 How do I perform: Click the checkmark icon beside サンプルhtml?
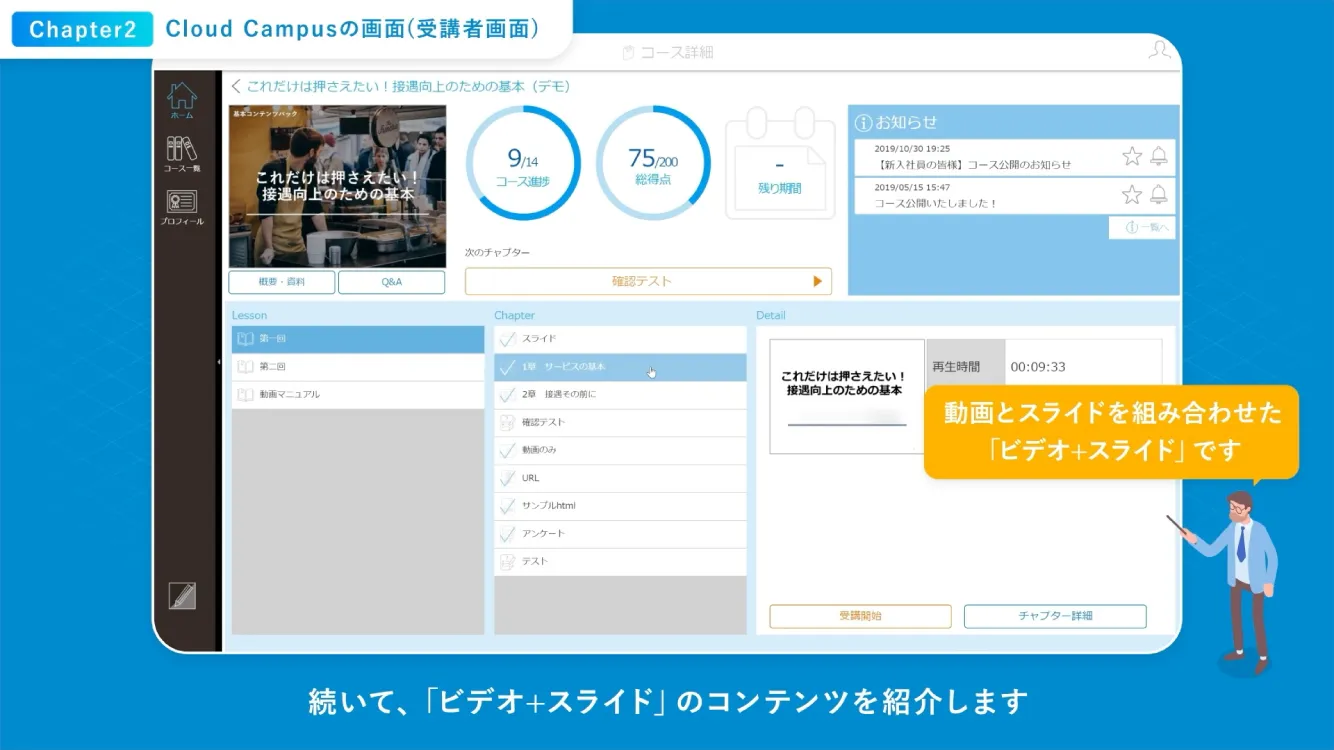(507, 506)
